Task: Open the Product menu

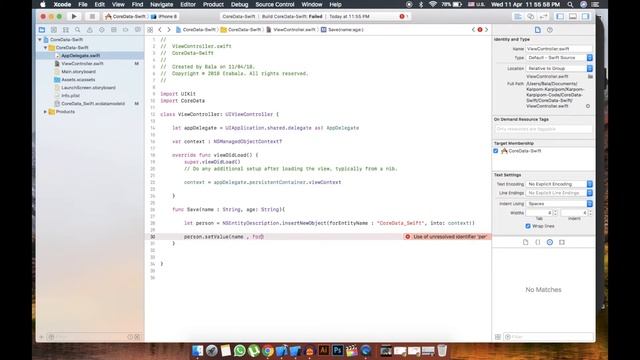Action: (213, 4)
